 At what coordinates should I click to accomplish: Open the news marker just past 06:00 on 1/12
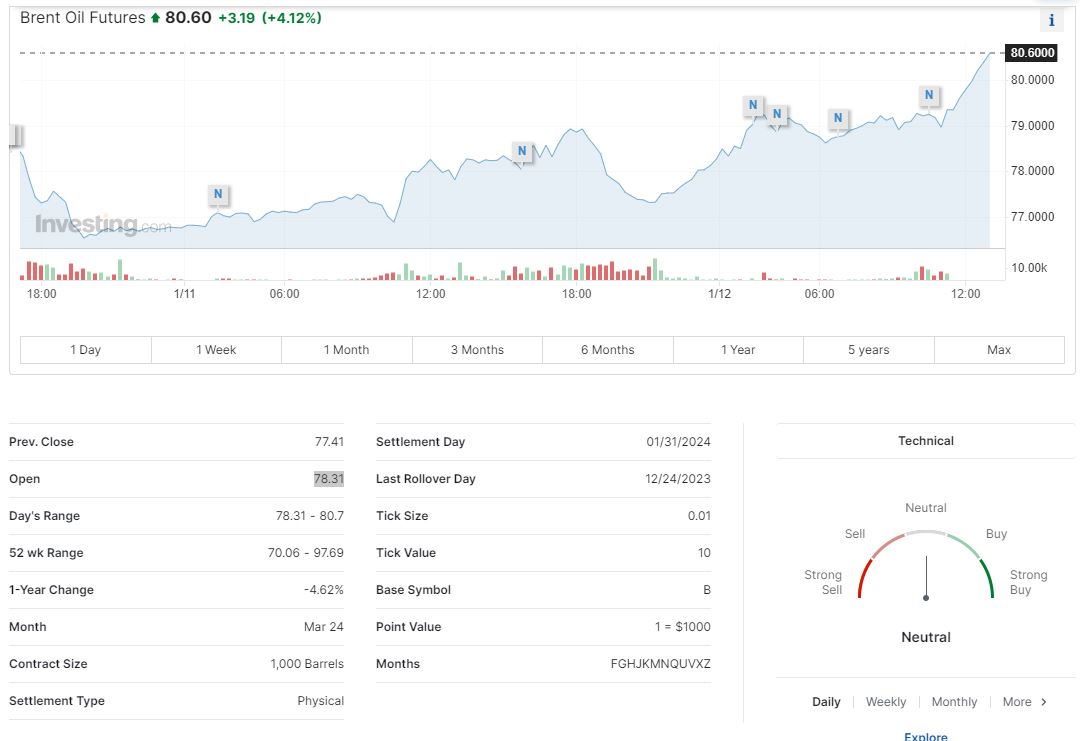tap(838, 118)
